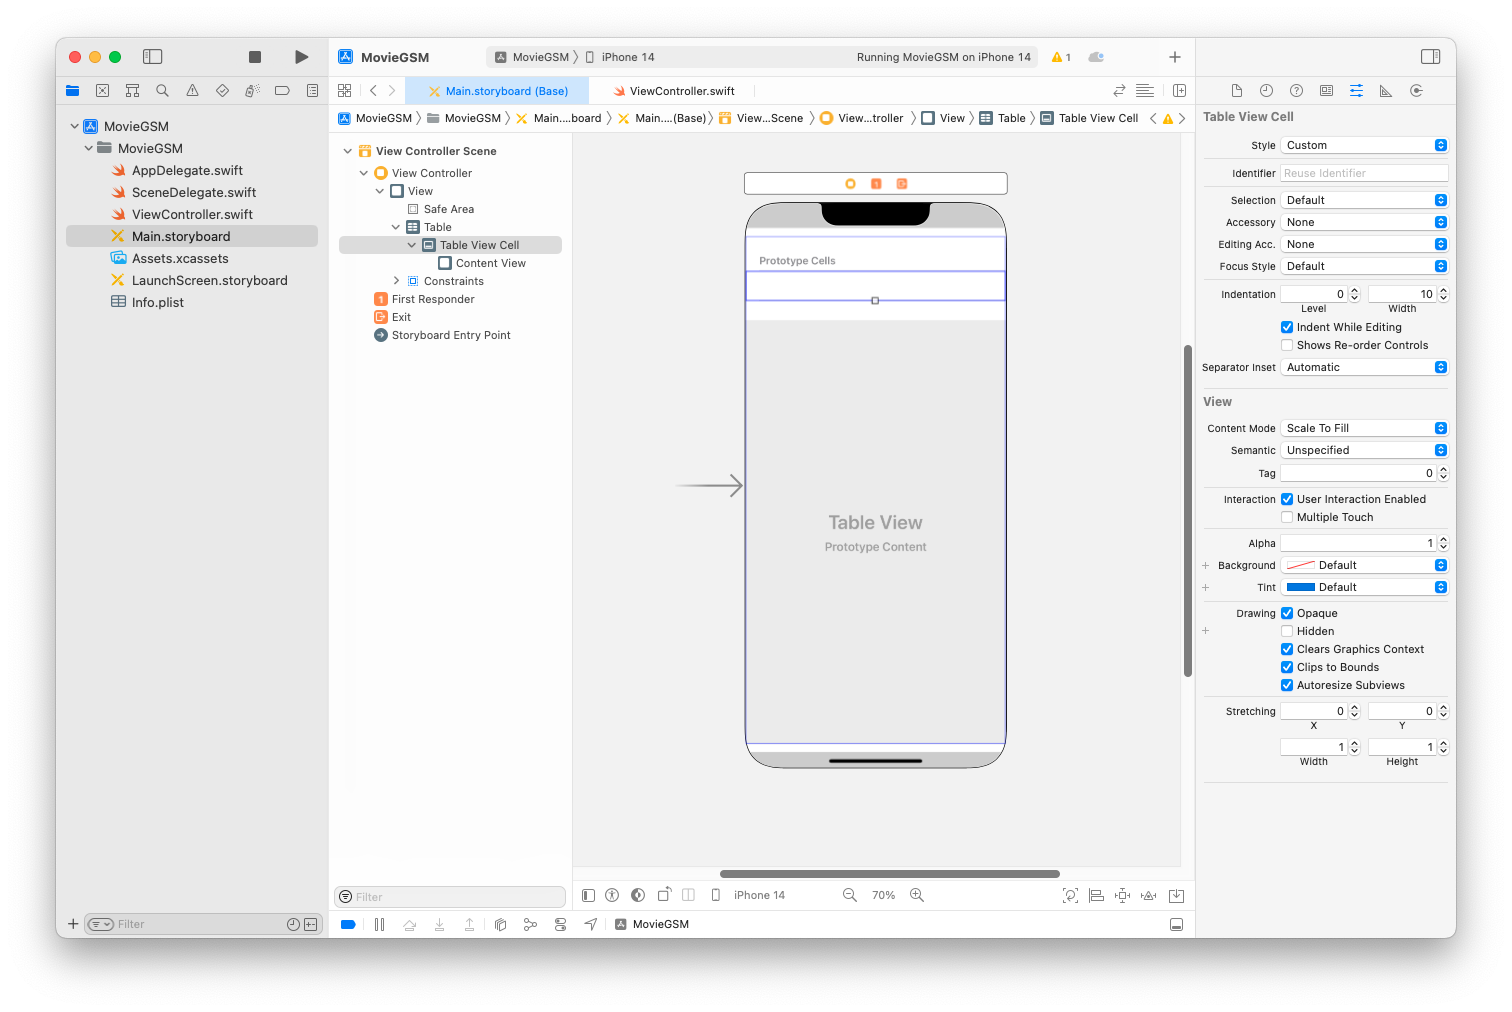Collapse the Table View Cell node
This screenshot has width=1512, height=1012.
412,245
